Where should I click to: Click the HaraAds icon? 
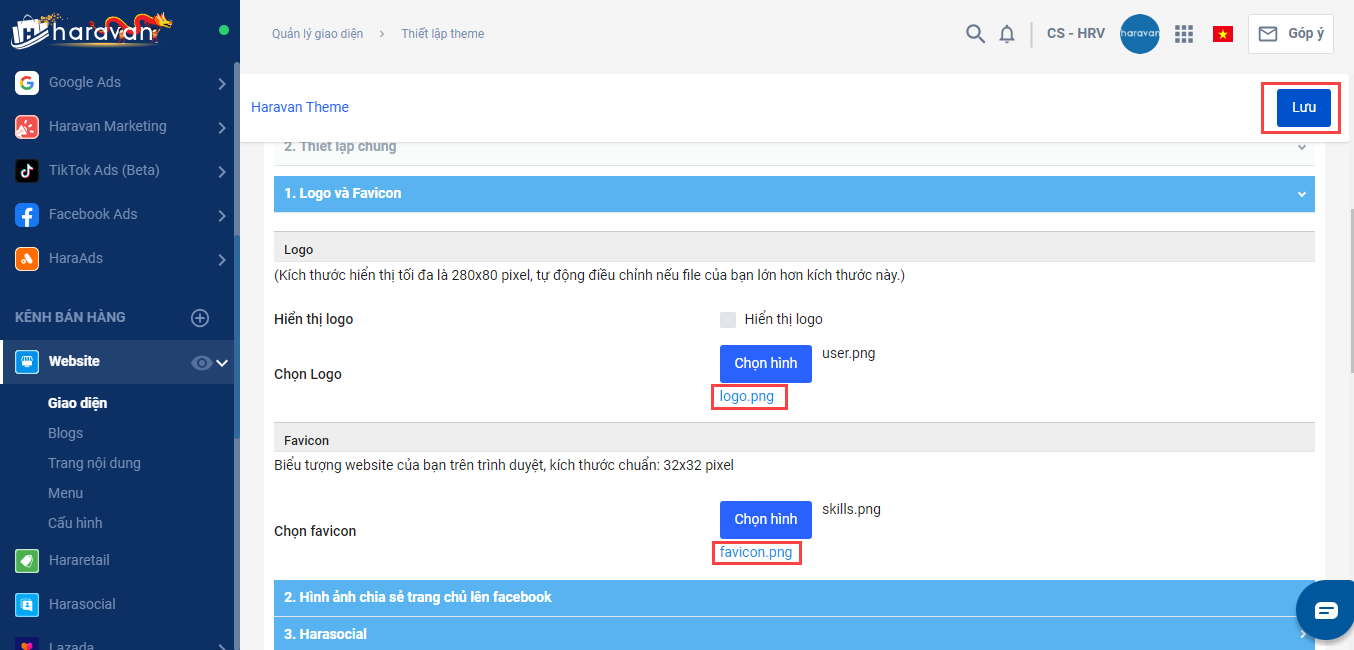(x=27, y=259)
